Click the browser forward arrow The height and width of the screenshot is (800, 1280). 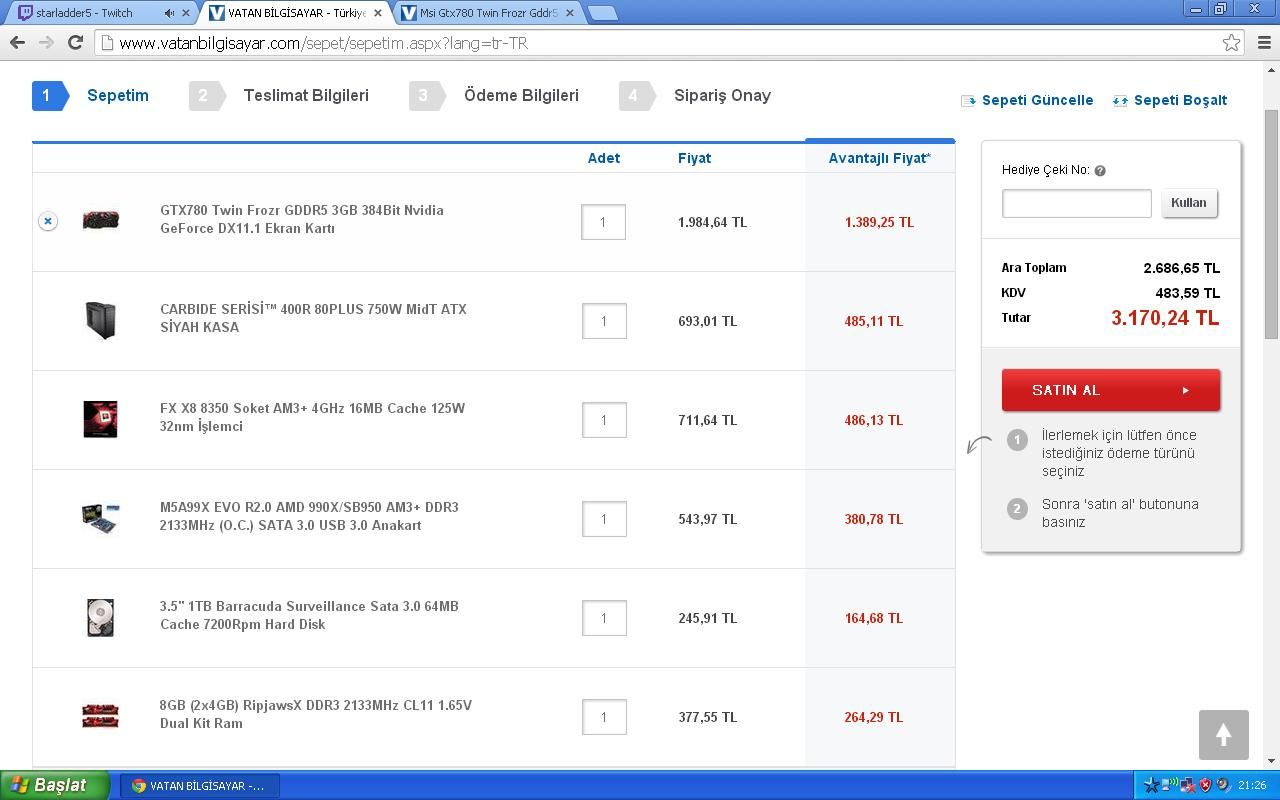46,42
